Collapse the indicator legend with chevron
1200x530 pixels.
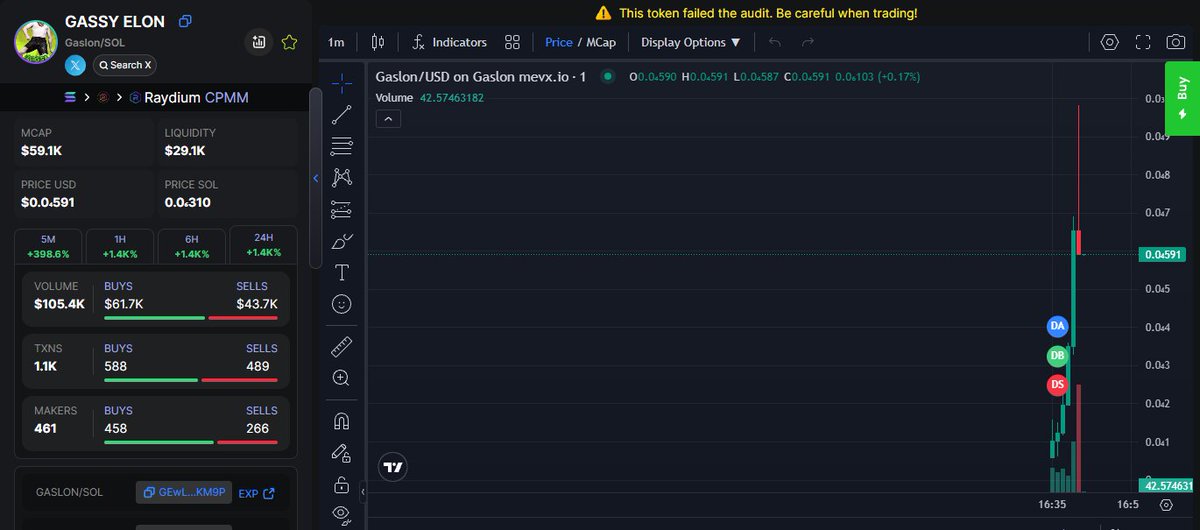tap(388, 118)
